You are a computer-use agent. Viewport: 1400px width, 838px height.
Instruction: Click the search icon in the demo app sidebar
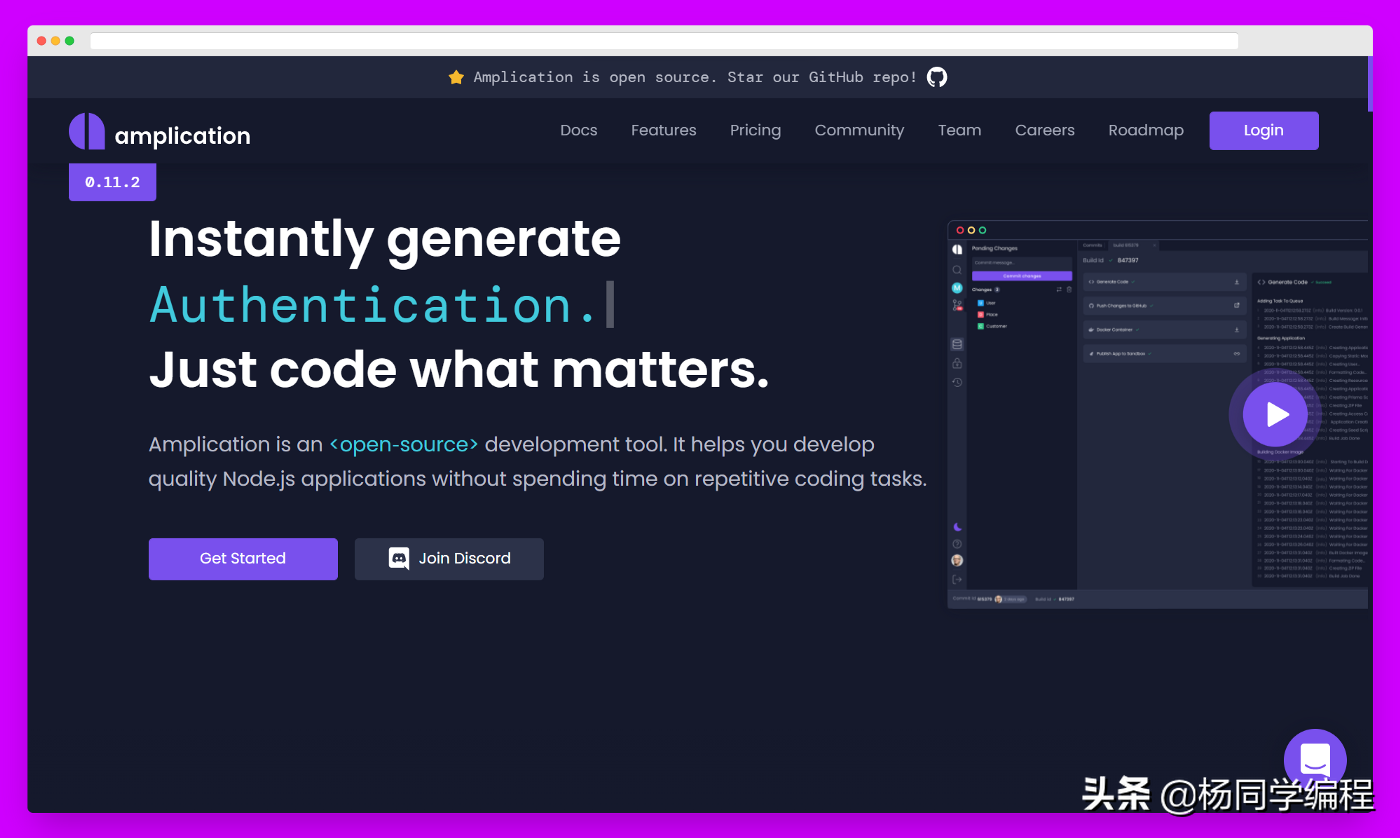point(957,270)
